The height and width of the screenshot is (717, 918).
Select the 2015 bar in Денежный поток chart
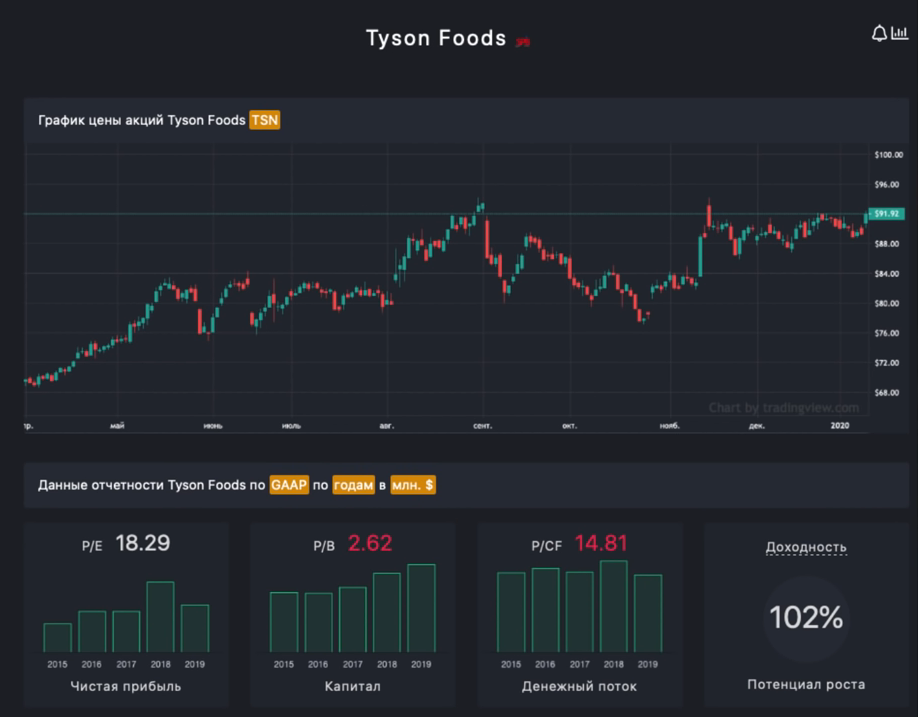tap(511, 612)
